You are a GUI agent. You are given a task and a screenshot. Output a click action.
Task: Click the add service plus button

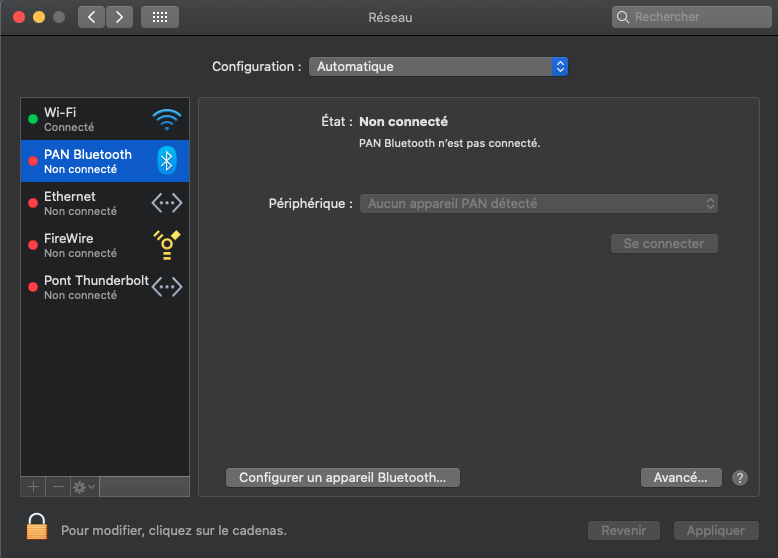point(33,487)
